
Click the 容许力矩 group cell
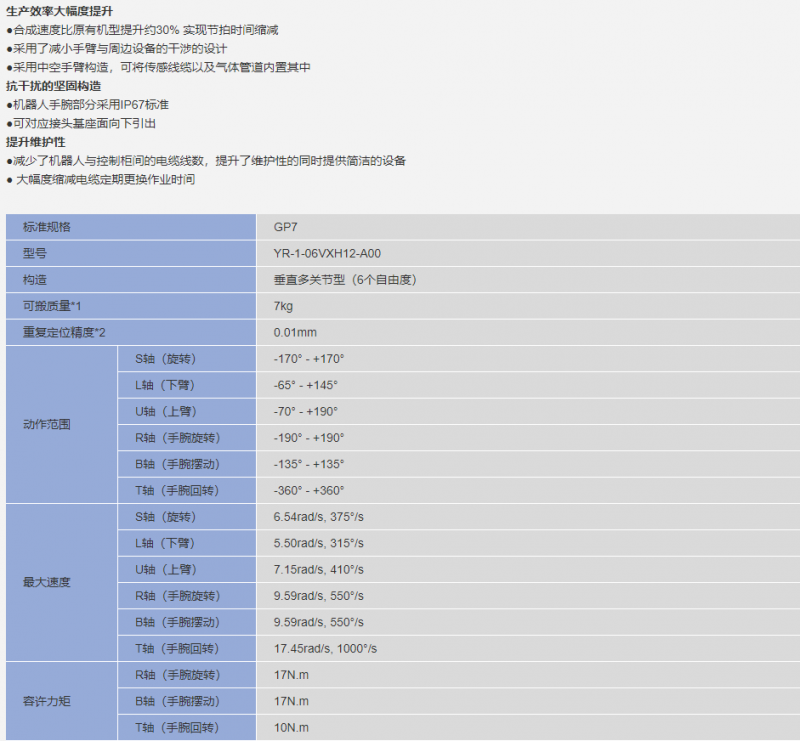[61, 701]
